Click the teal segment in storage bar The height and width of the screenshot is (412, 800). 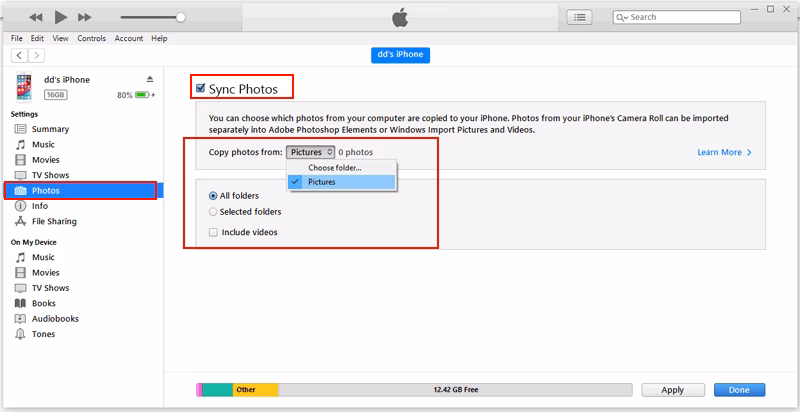click(x=218, y=390)
